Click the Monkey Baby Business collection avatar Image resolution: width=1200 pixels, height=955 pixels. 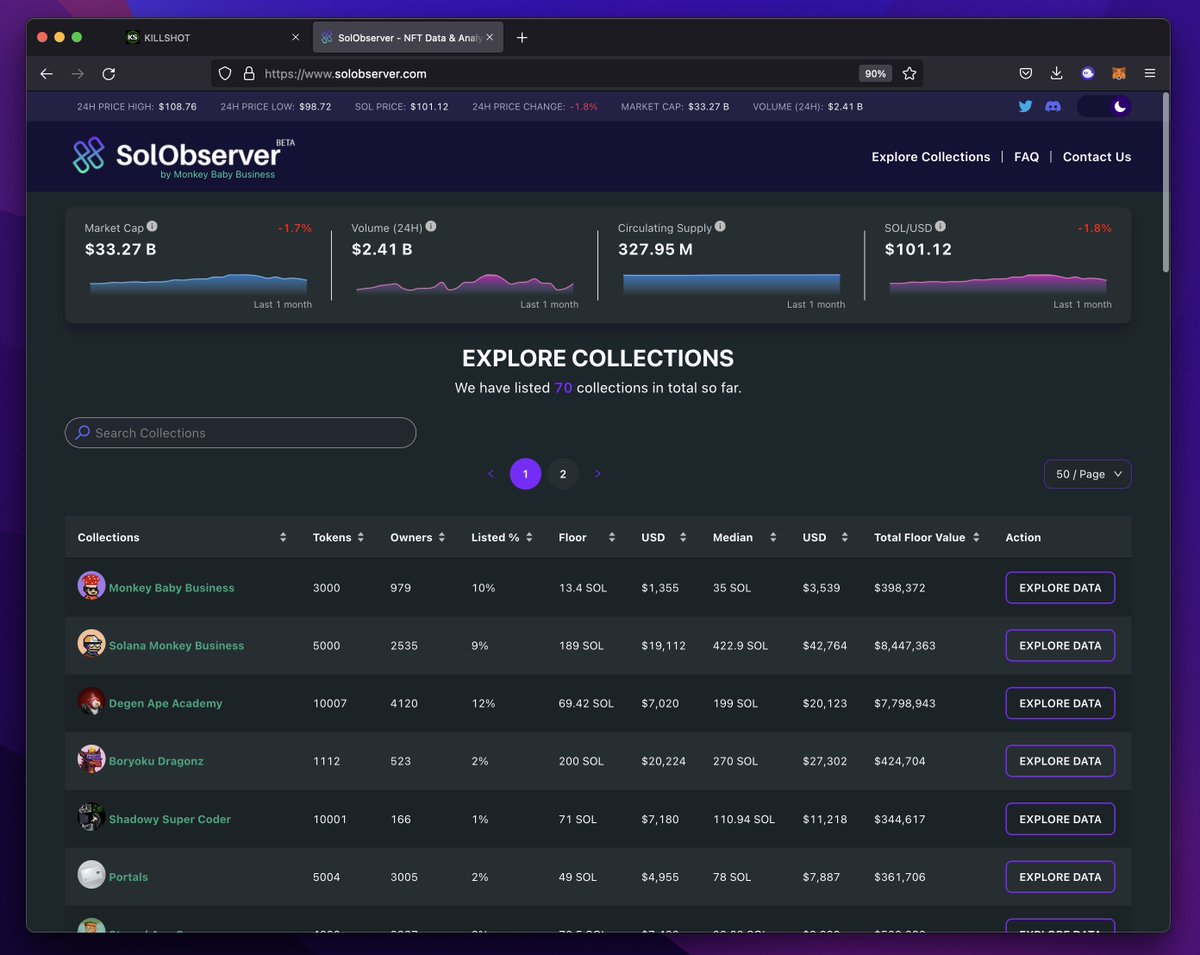(x=92, y=587)
